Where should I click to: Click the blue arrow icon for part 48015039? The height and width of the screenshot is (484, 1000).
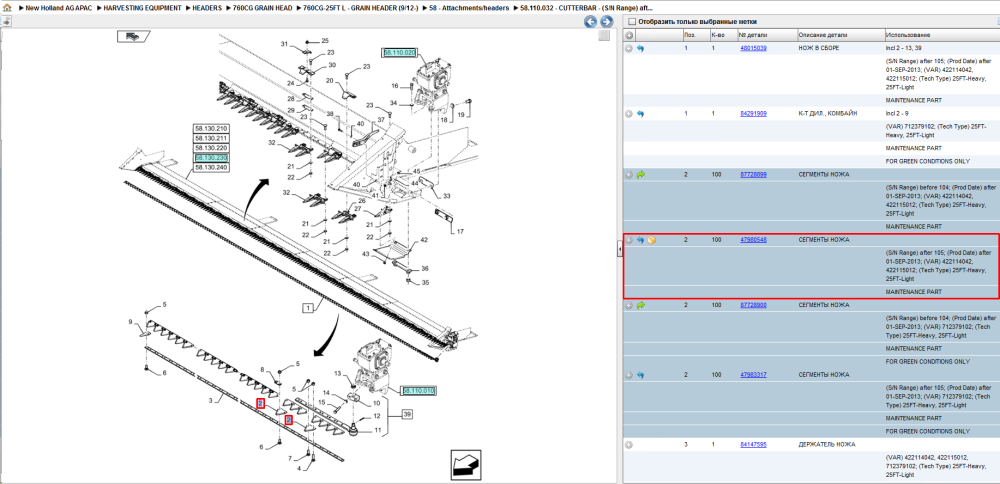click(640, 48)
